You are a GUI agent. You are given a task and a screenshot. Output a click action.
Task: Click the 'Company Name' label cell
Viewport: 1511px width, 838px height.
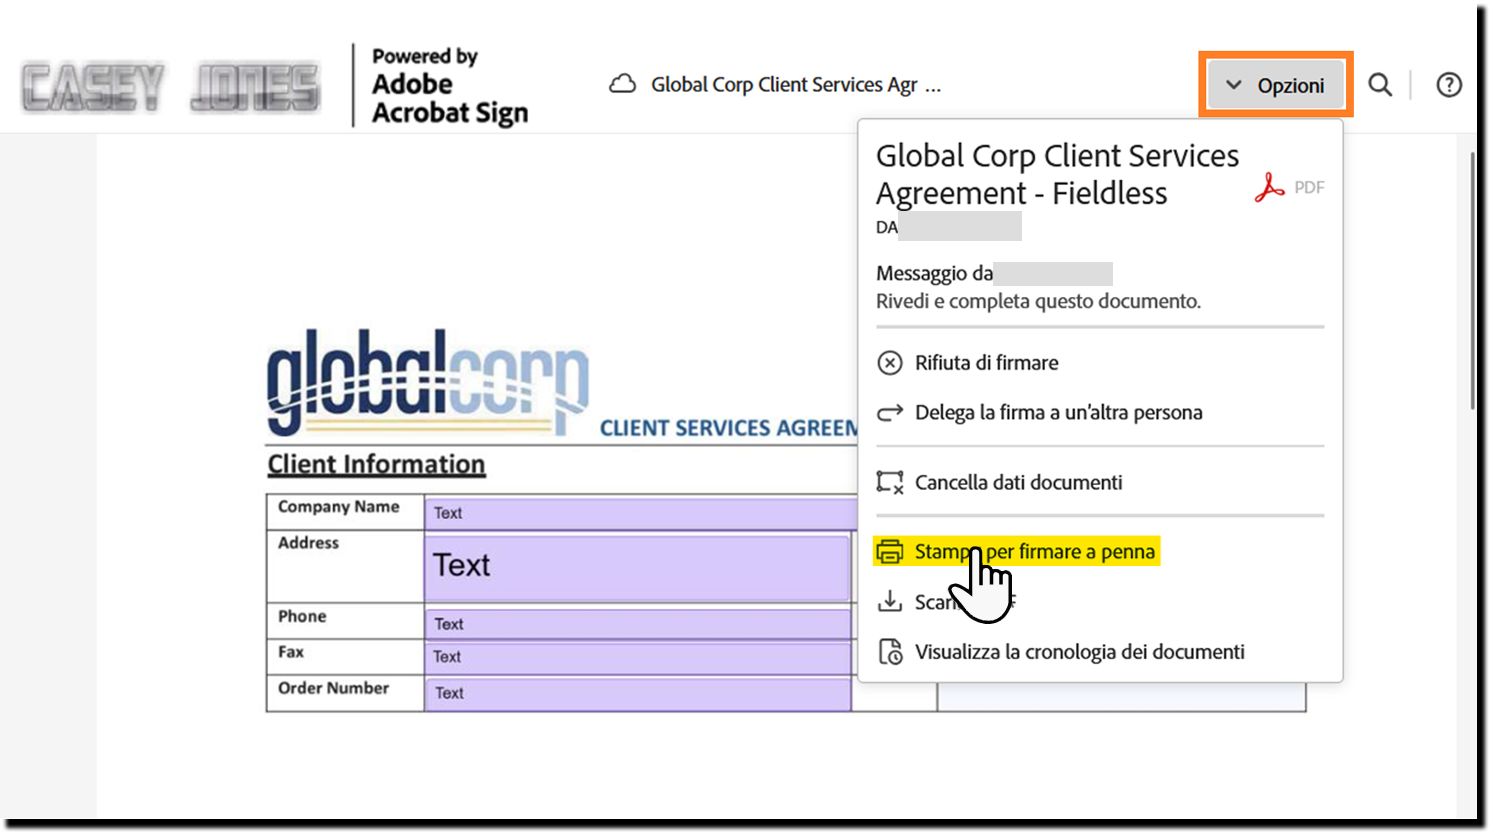[345, 512]
